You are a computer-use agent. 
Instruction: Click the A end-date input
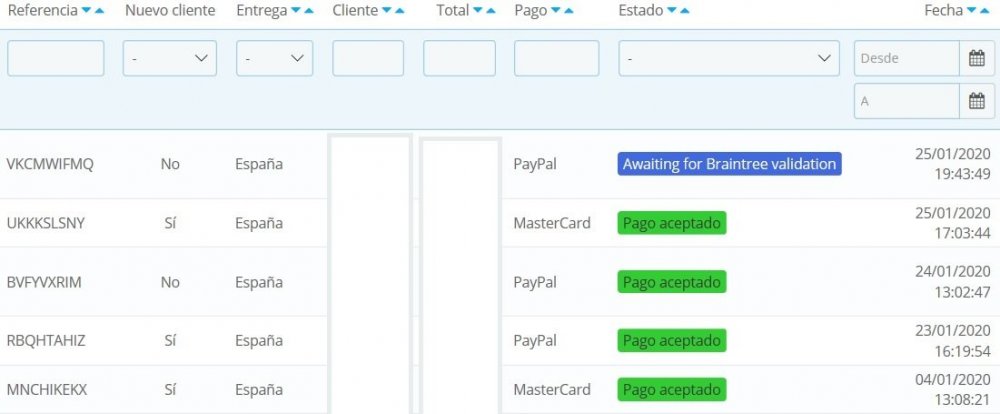pyautogui.click(x=907, y=101)
